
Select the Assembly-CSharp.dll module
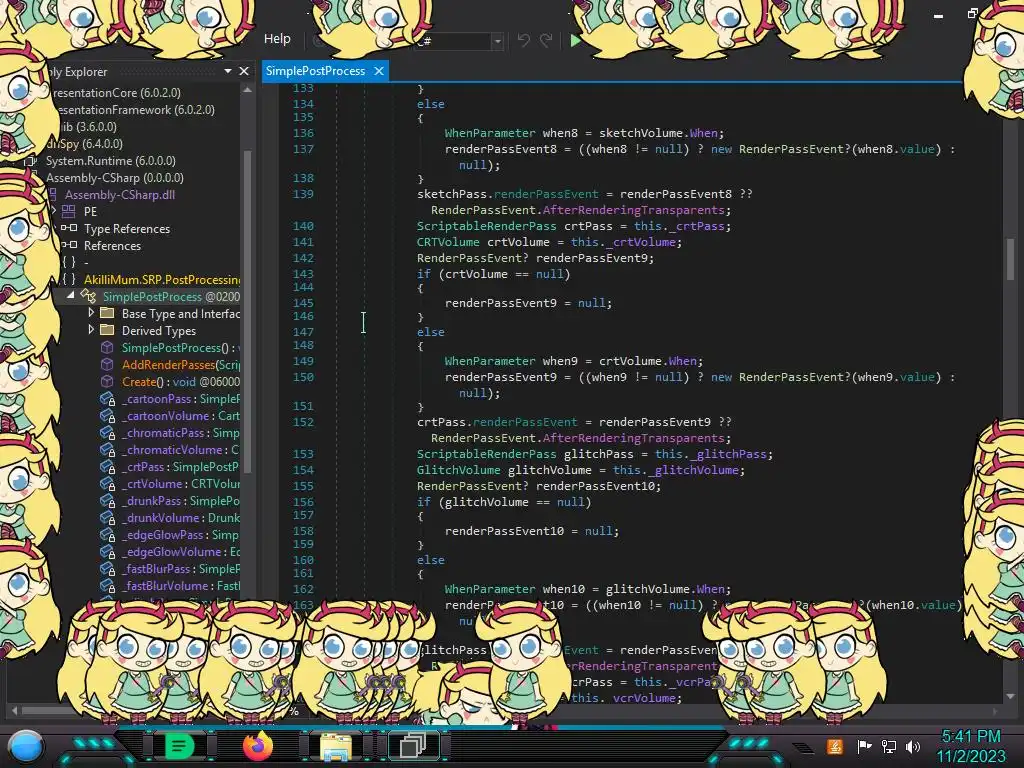120,195
